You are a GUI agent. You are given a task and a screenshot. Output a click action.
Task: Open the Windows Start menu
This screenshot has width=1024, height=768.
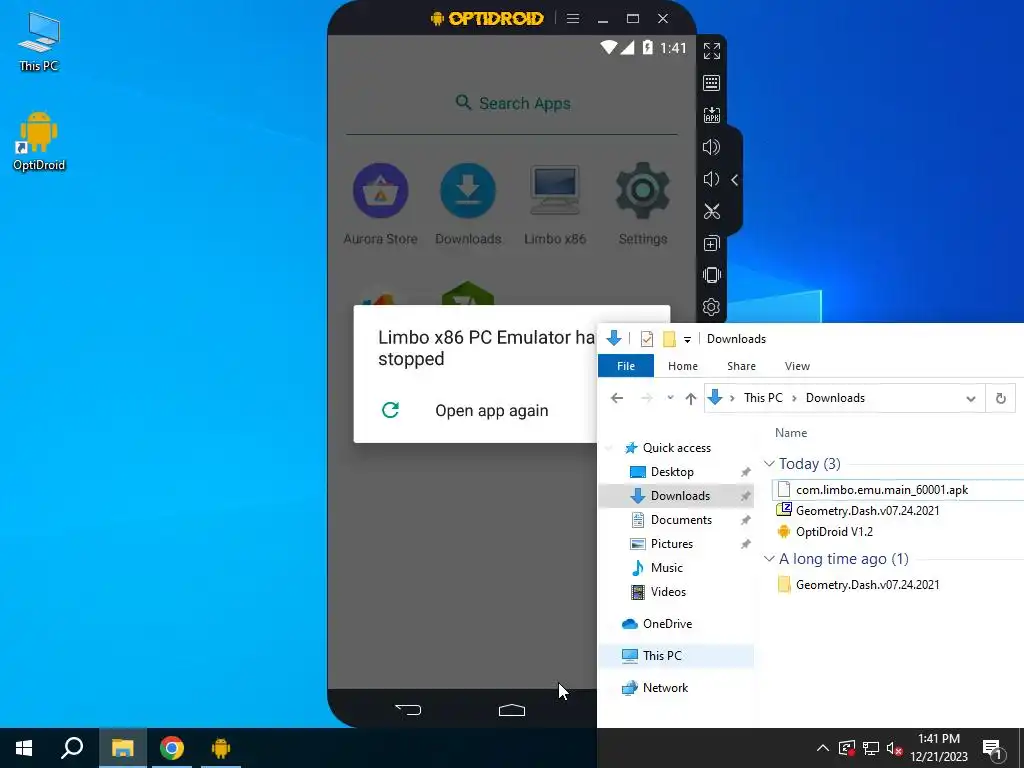click(x=24, y=748)
